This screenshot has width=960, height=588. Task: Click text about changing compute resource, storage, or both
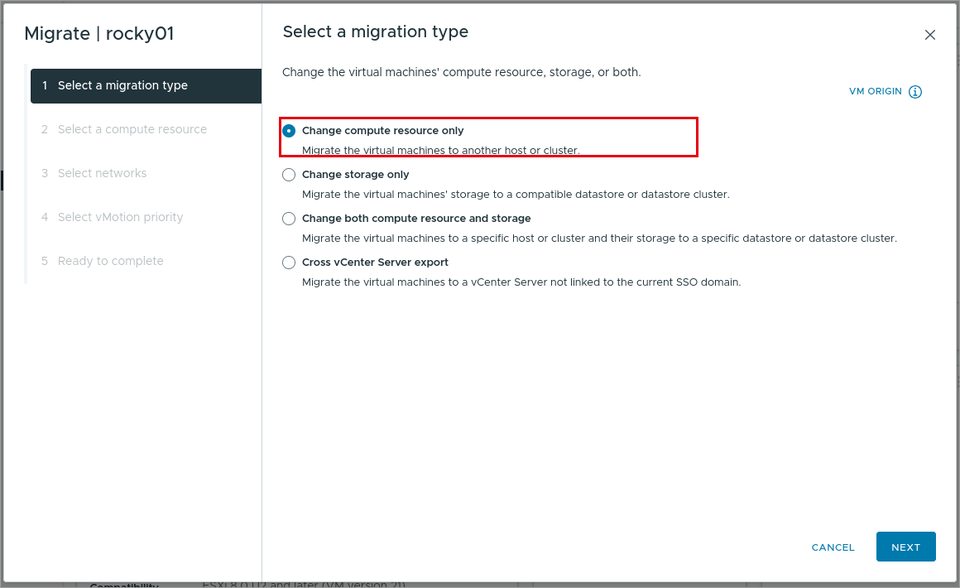462,72
